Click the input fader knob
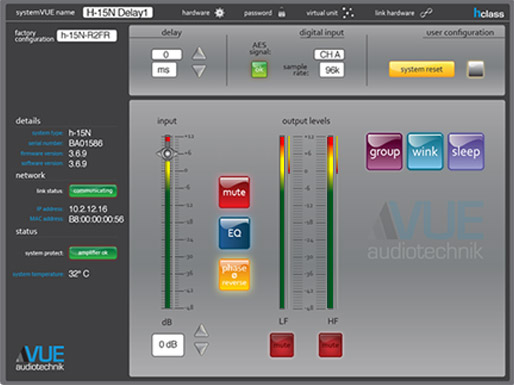The image size is (514, 385). 167,153
